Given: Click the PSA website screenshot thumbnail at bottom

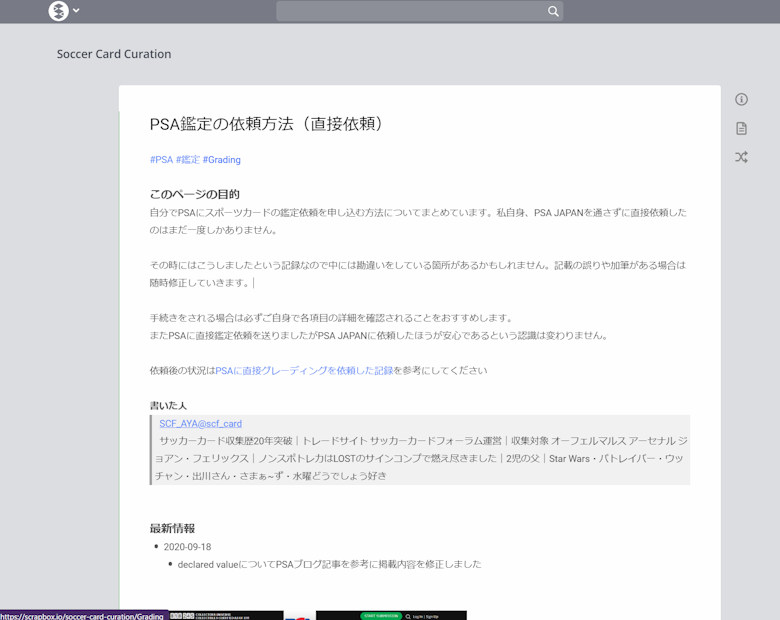Looking at the screenshot, I should point(391,615).
